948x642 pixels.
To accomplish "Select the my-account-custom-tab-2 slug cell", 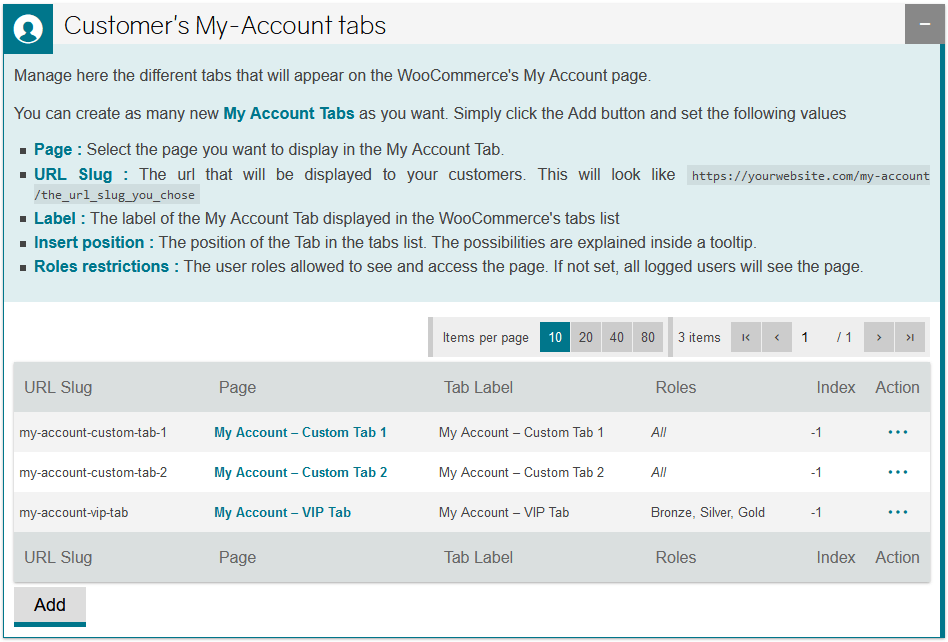I will tap(93, 472).
